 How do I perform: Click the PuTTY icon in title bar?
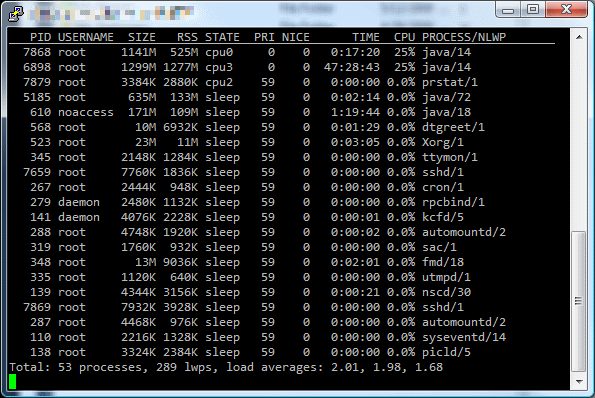point(16,13)
